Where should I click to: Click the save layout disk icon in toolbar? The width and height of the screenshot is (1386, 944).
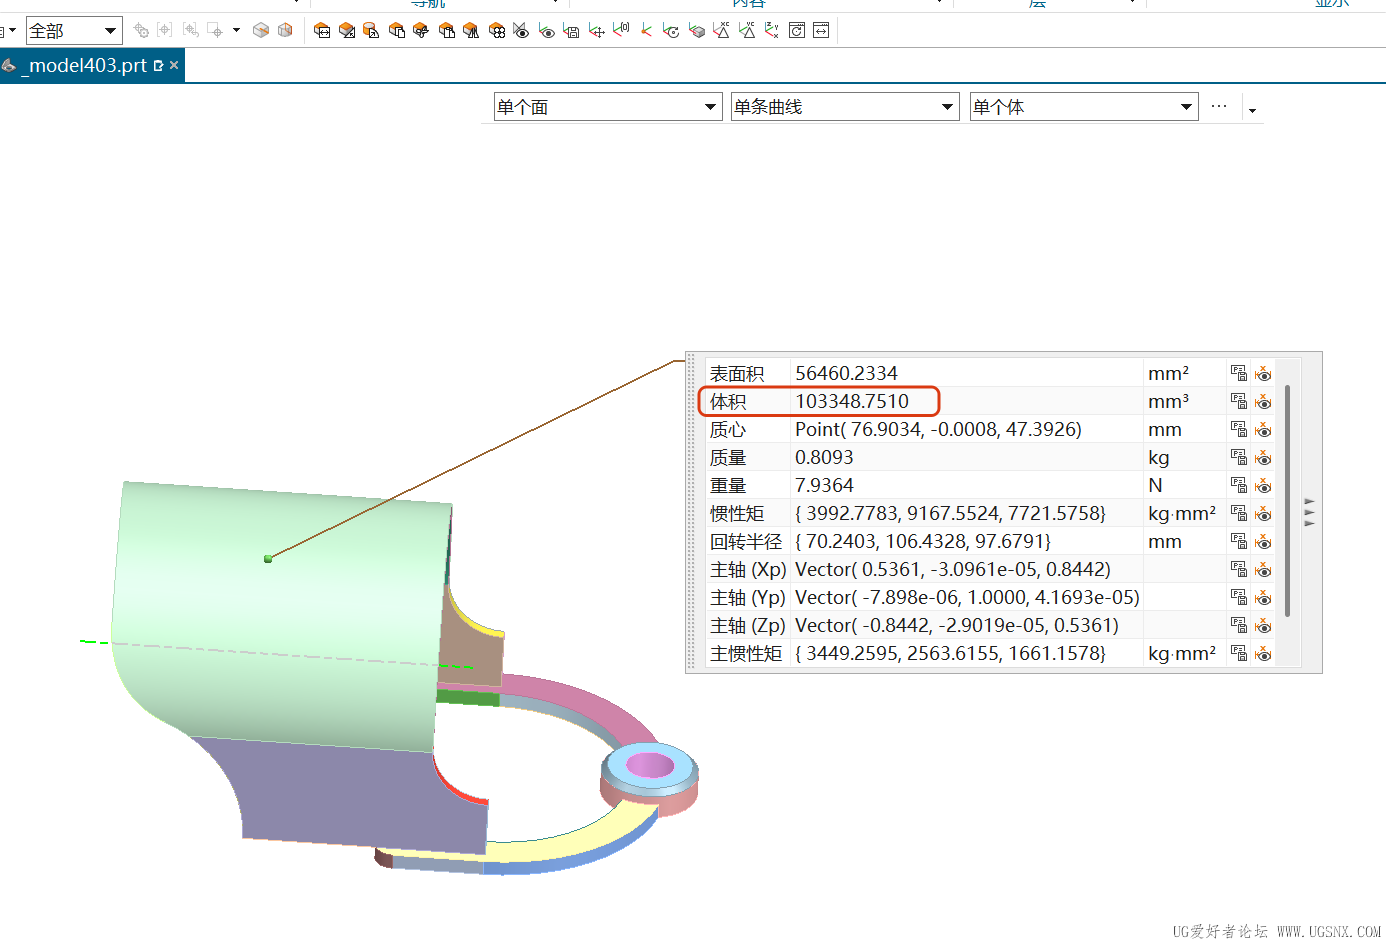pyautogui.click(x=571, y=30)
